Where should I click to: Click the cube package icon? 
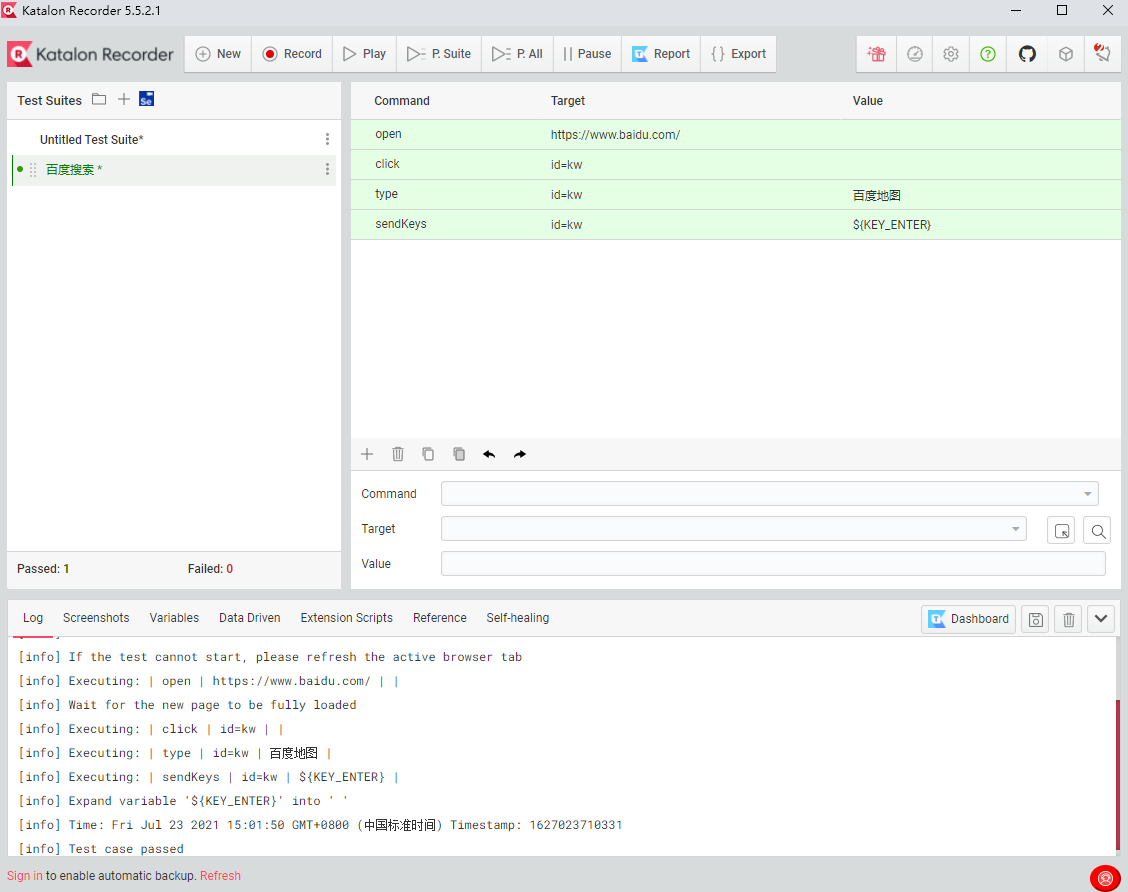coord(1065,54)
